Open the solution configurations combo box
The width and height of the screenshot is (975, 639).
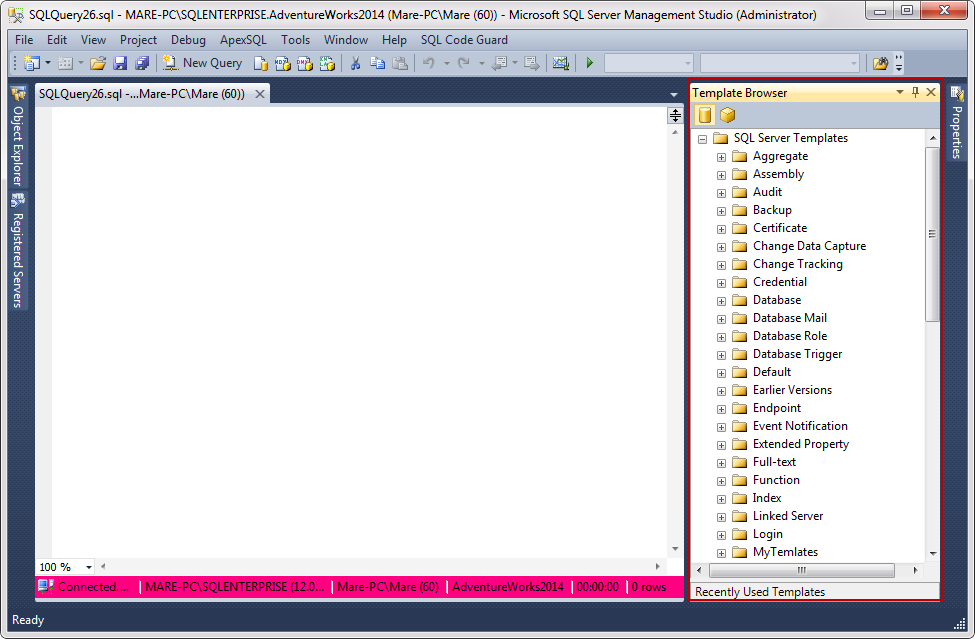(x=649, y=63)
